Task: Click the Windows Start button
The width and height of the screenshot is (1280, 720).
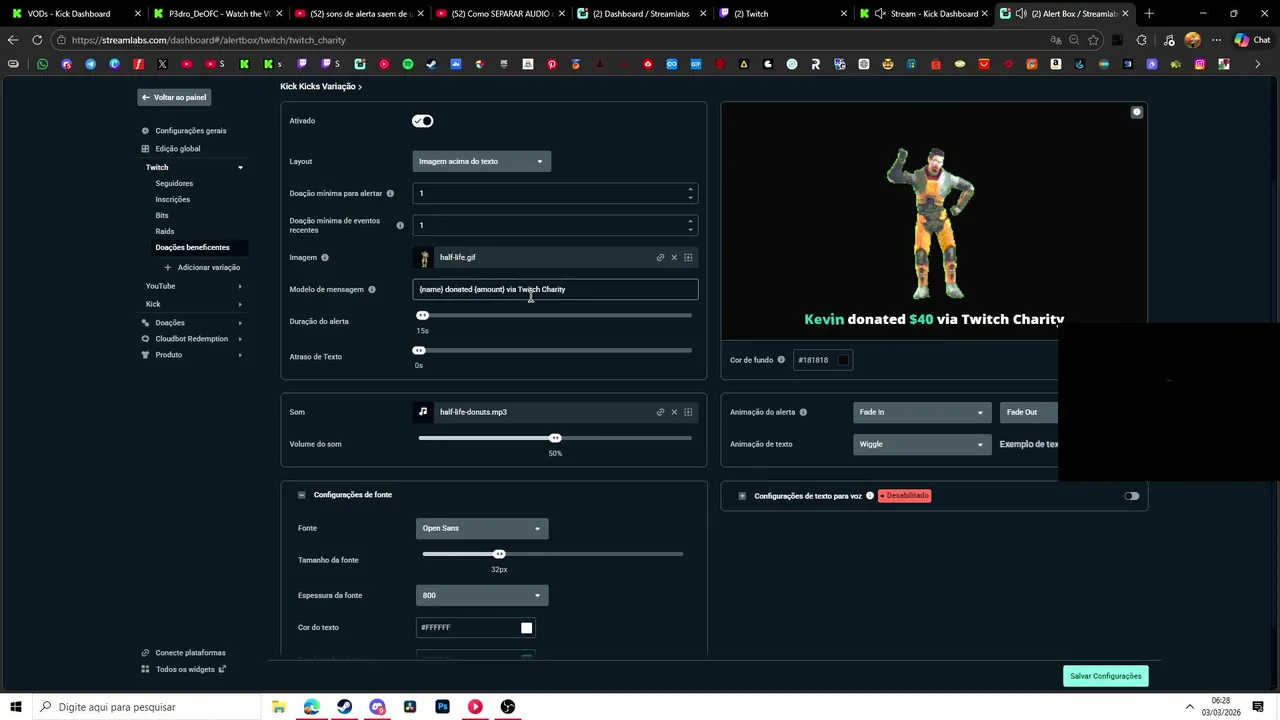Action: point(16,707)
